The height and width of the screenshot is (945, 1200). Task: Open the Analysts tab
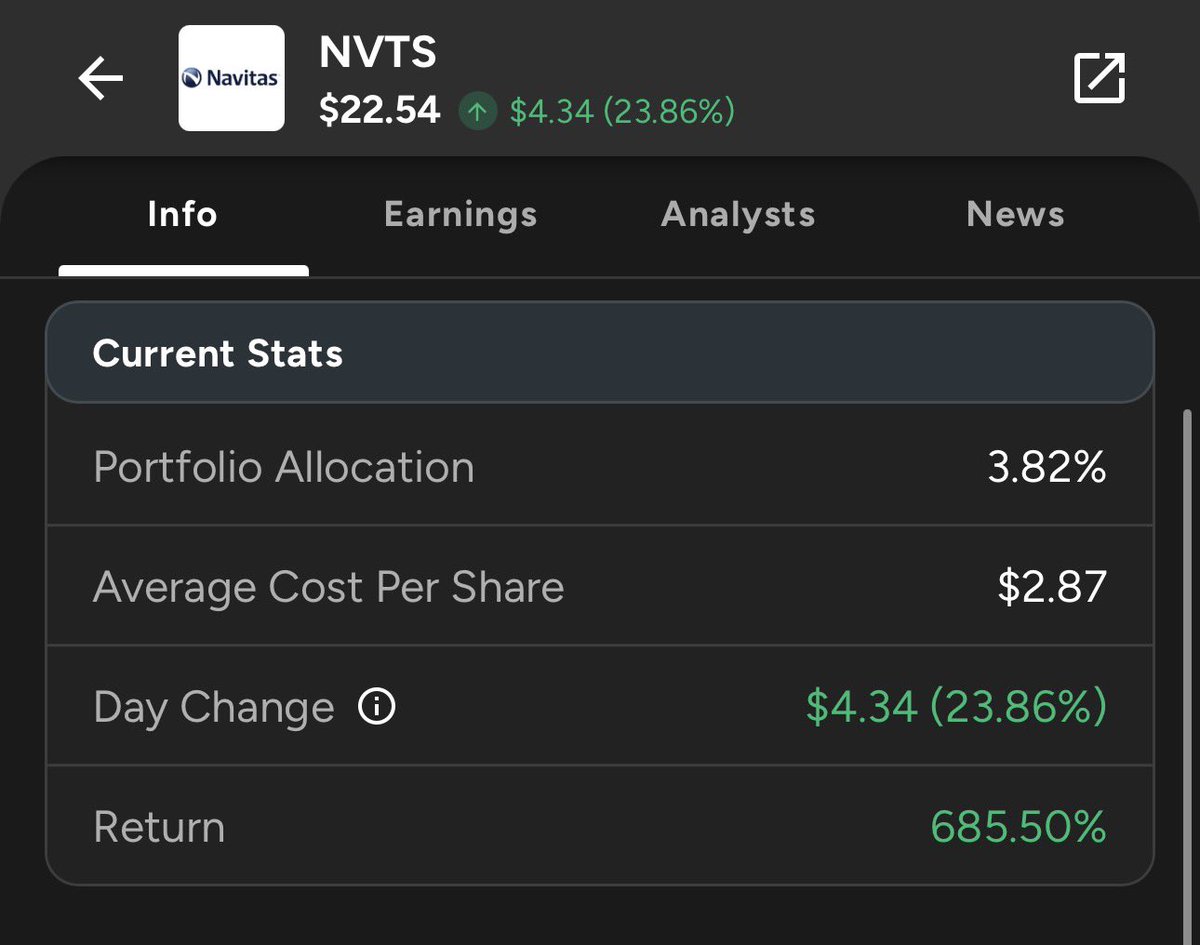coord(738,214)
